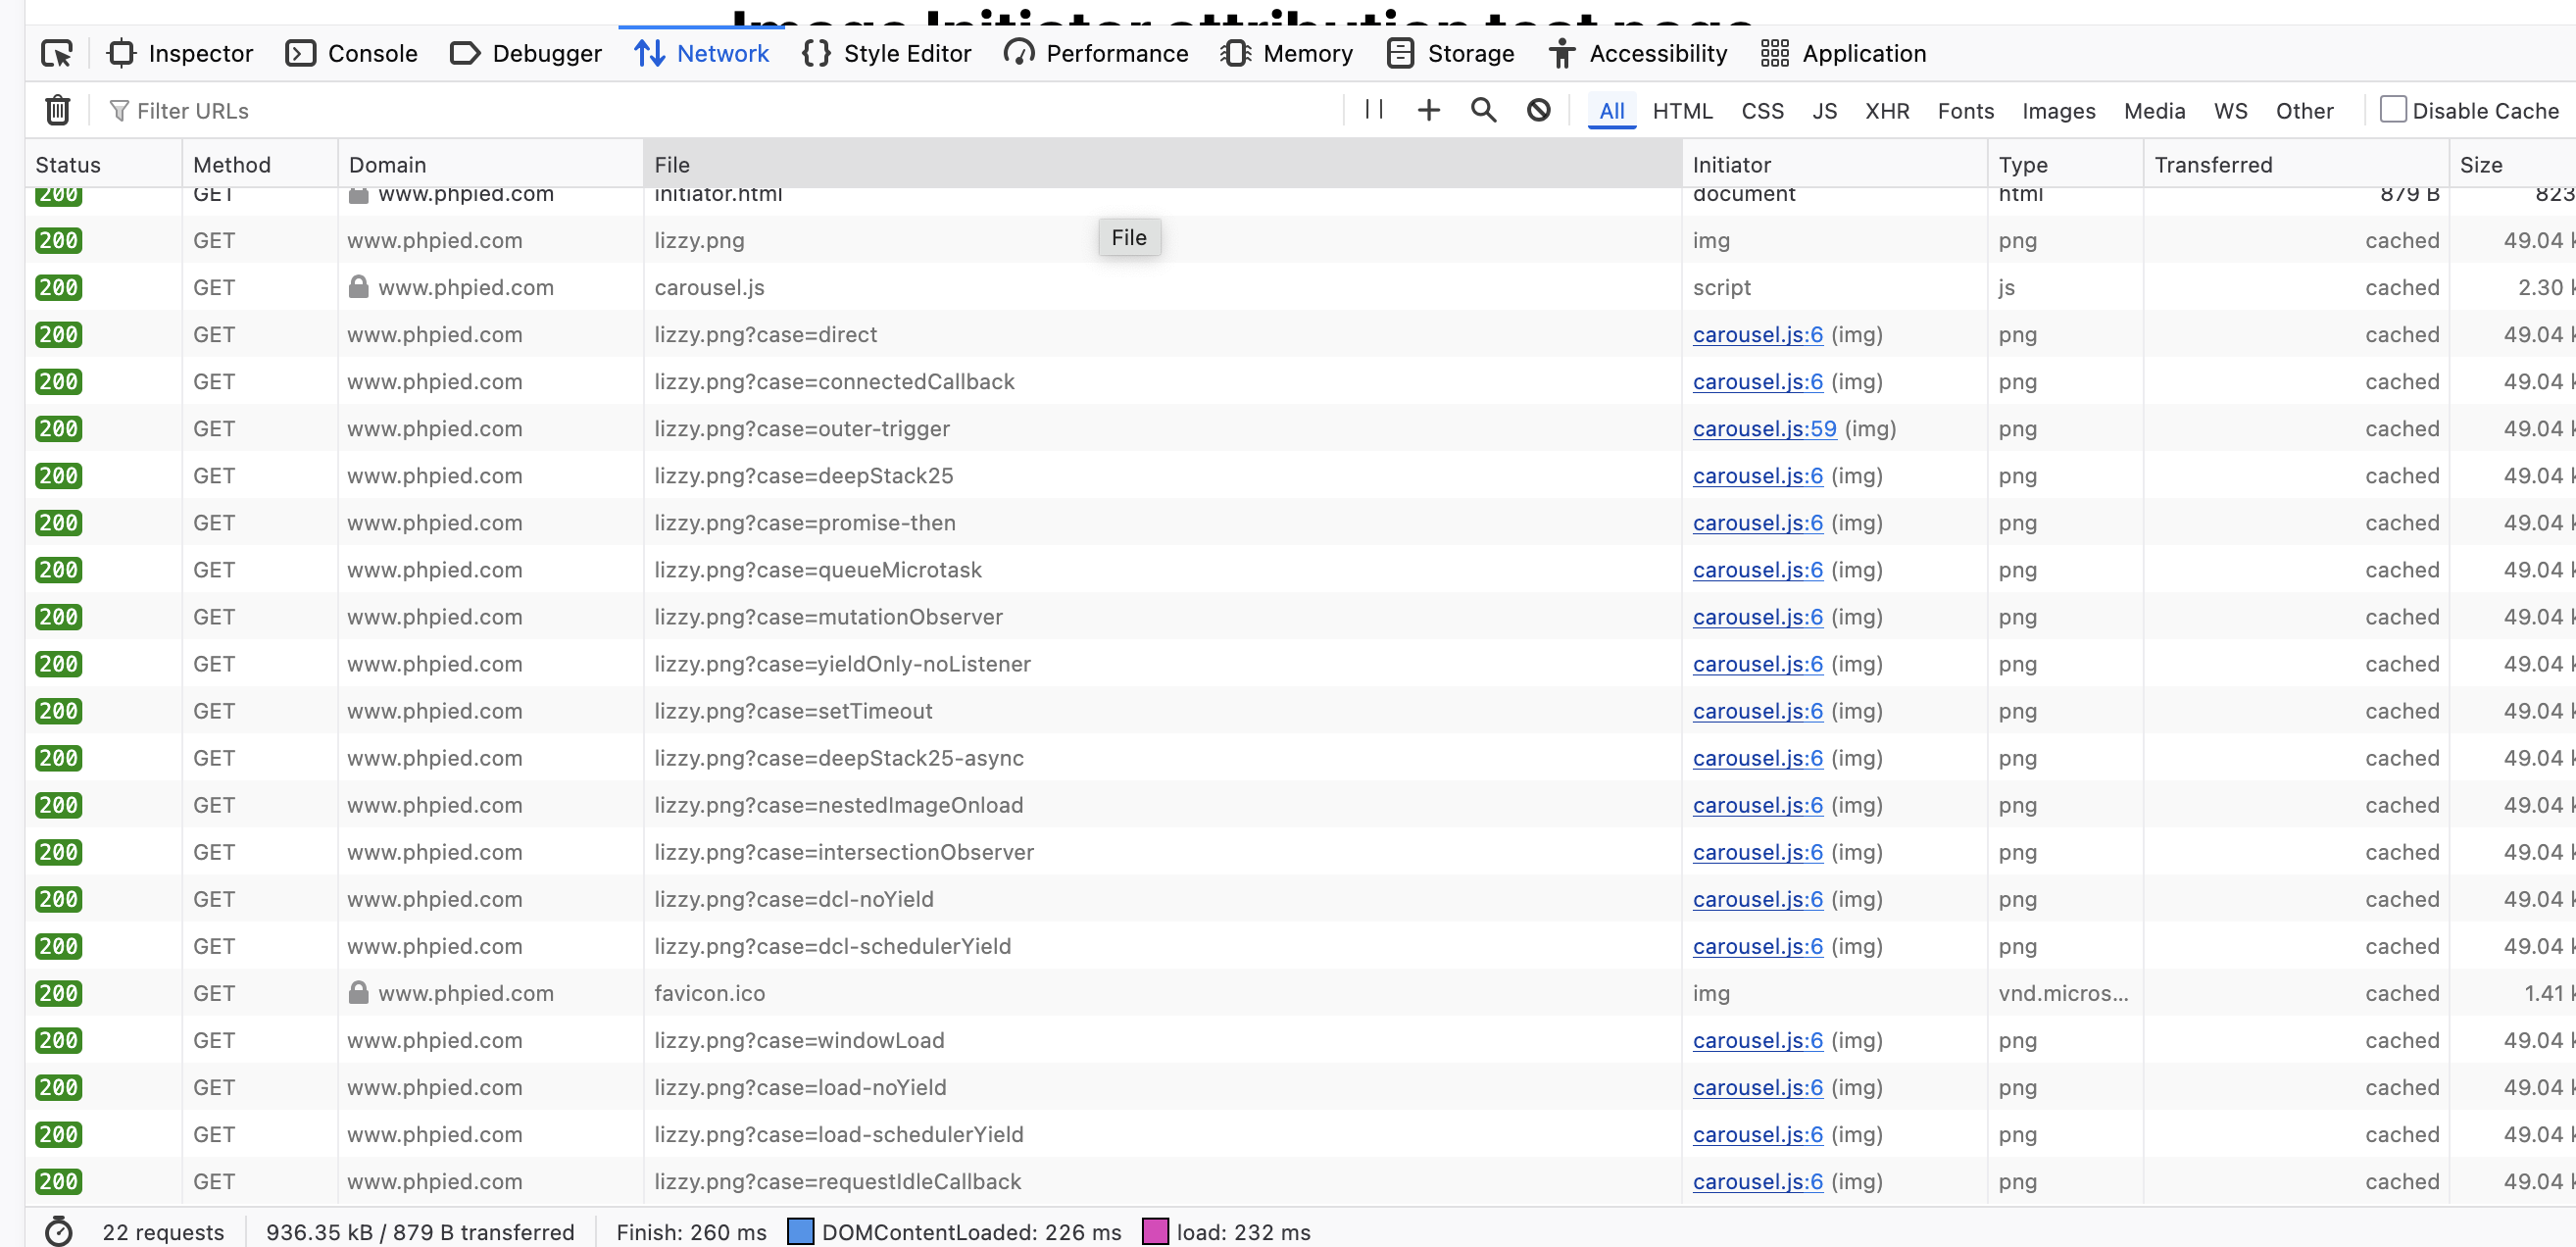Viewport: 2576px width, 1247px height.
Task: Click the Filter URLs input field
Action: [720, 111]
